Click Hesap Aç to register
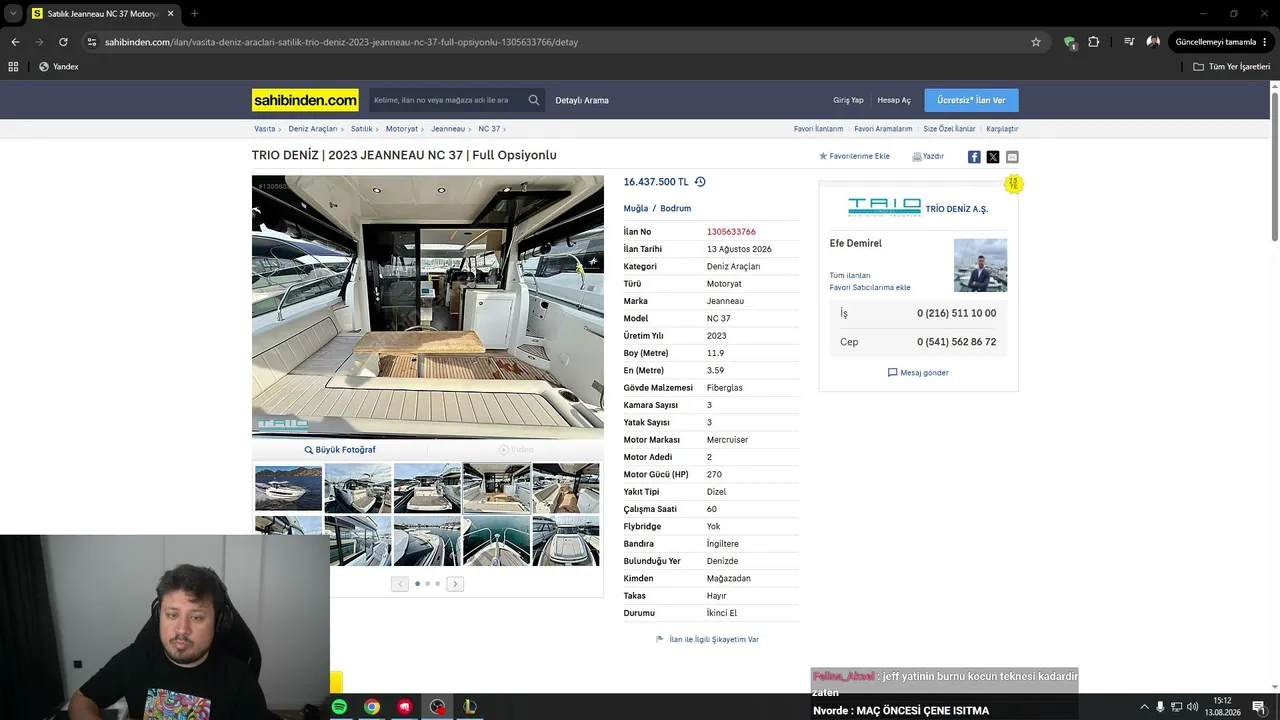 point(894,100)
